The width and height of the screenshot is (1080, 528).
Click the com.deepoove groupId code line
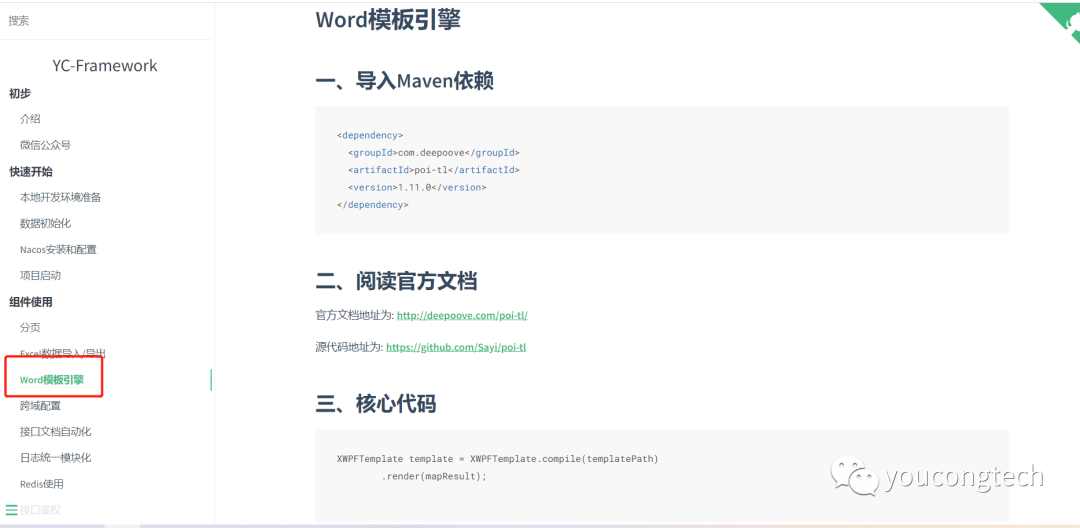tap(434, 153)
